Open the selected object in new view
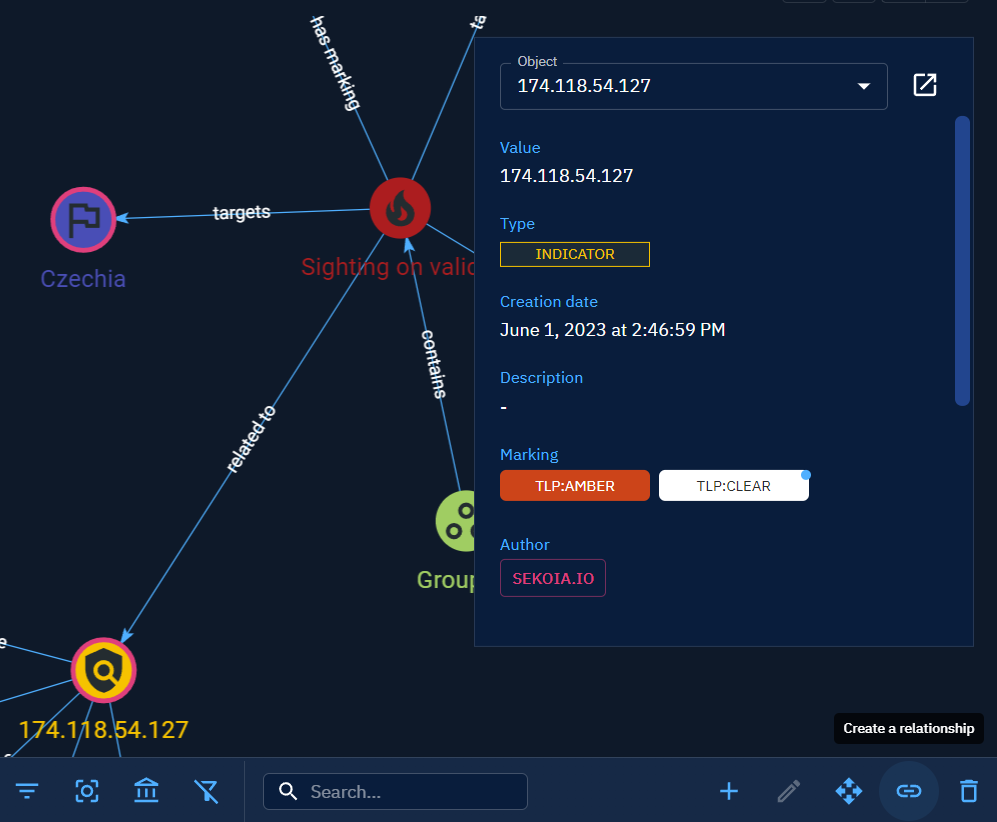This screenshot has height=822, width=997. pos(925,85)
